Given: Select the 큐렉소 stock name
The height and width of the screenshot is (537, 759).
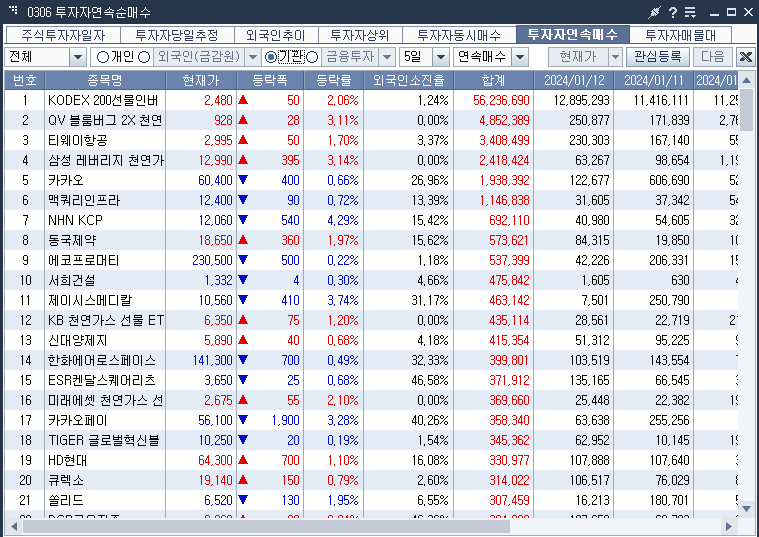Looking at the screenshot, I should tap(66, 480).
